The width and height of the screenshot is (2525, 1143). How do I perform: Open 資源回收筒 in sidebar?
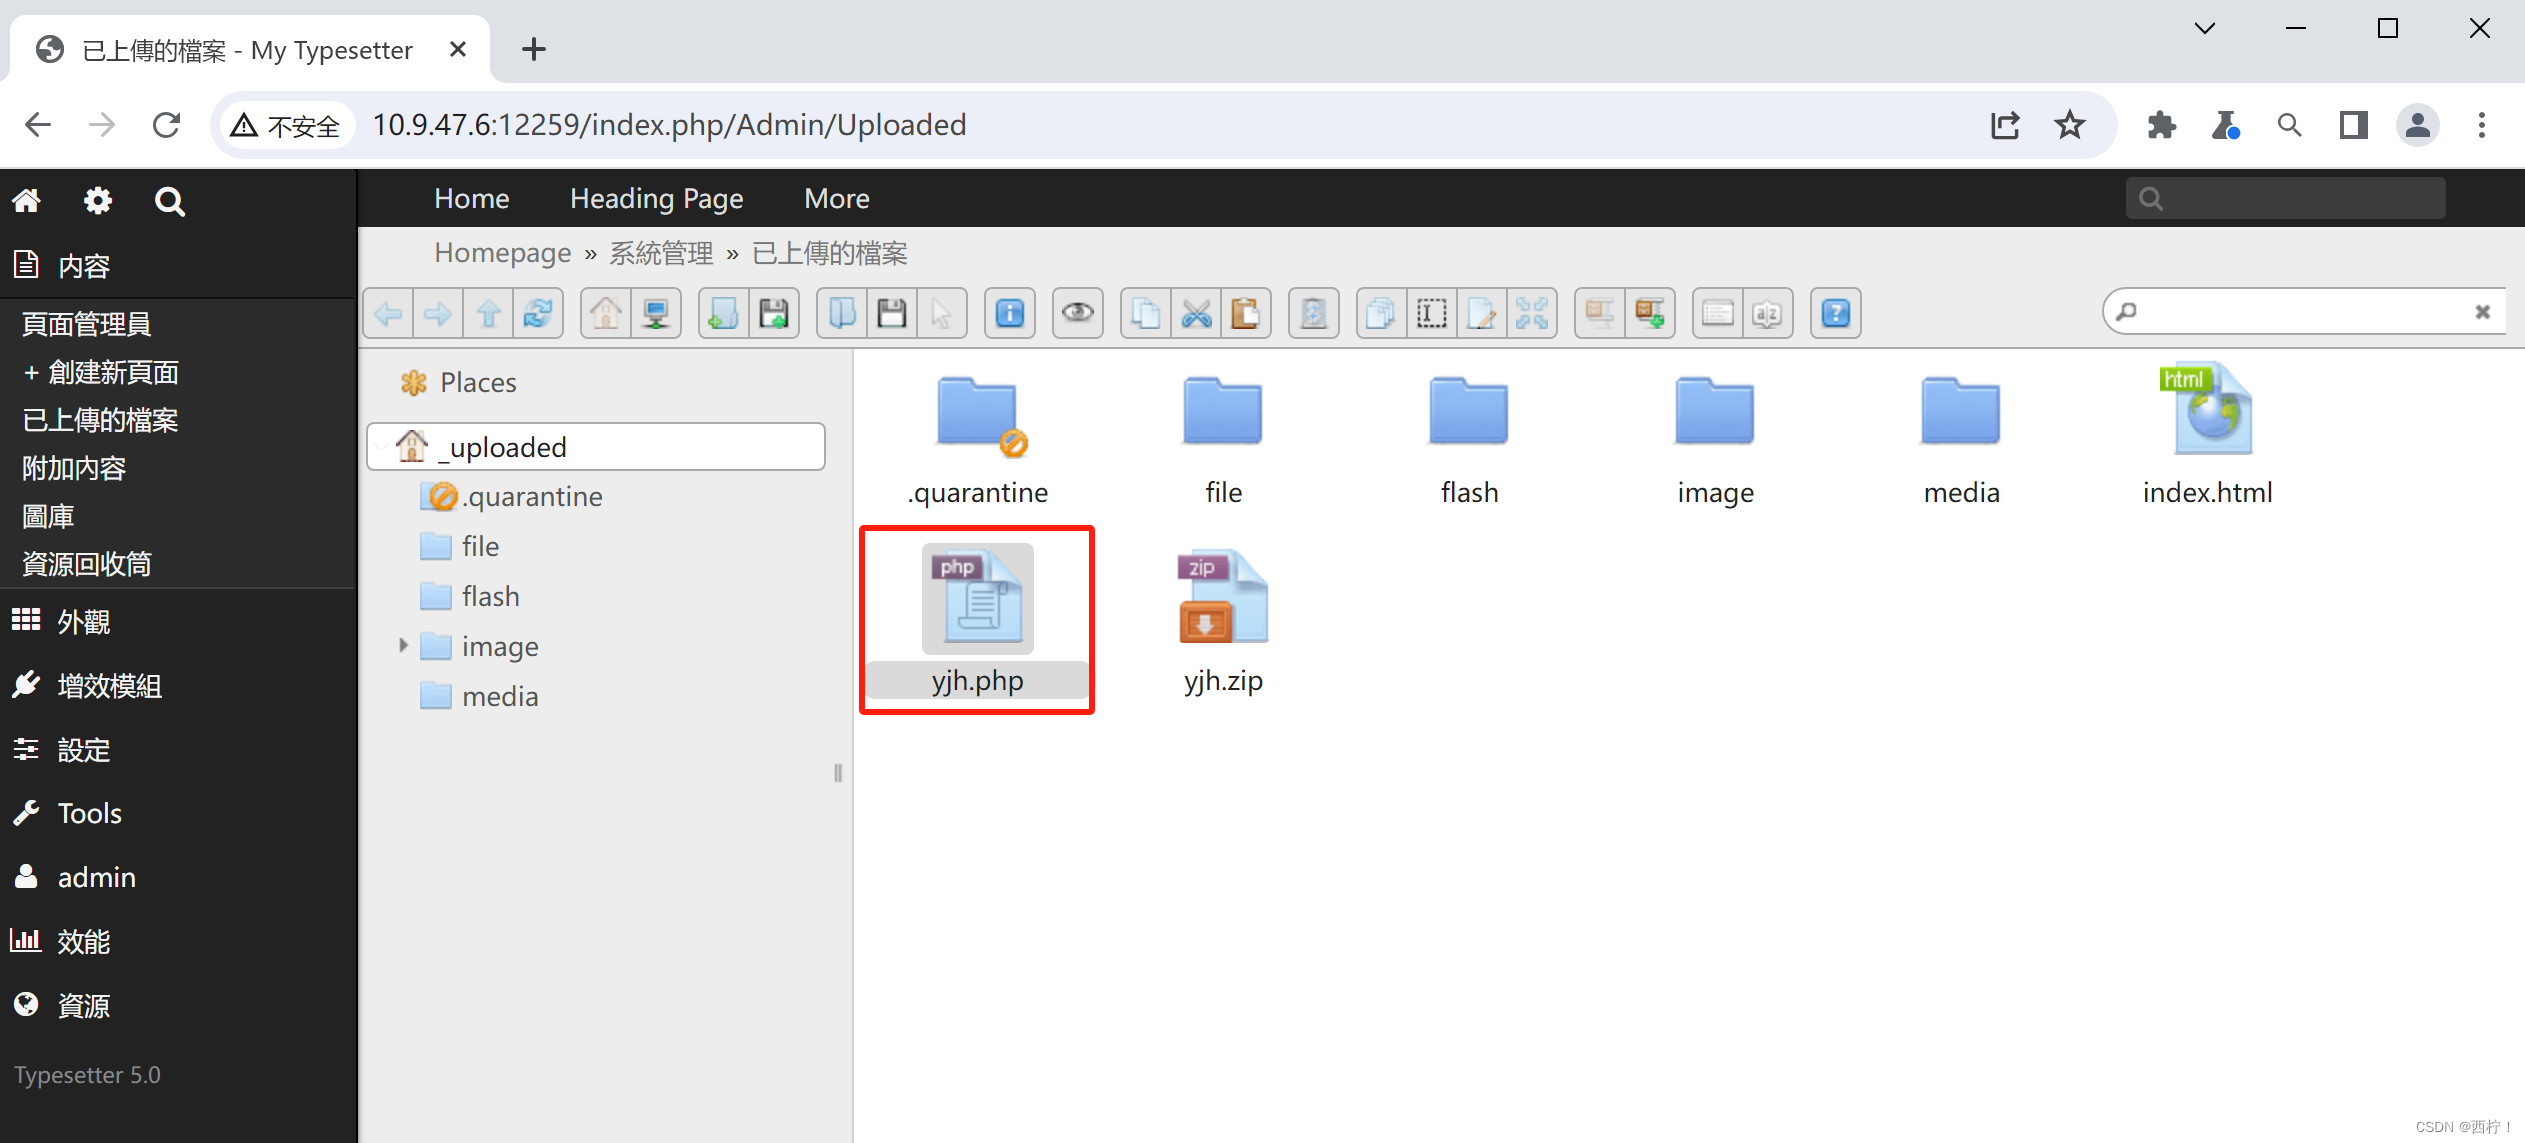pos(87,564)
